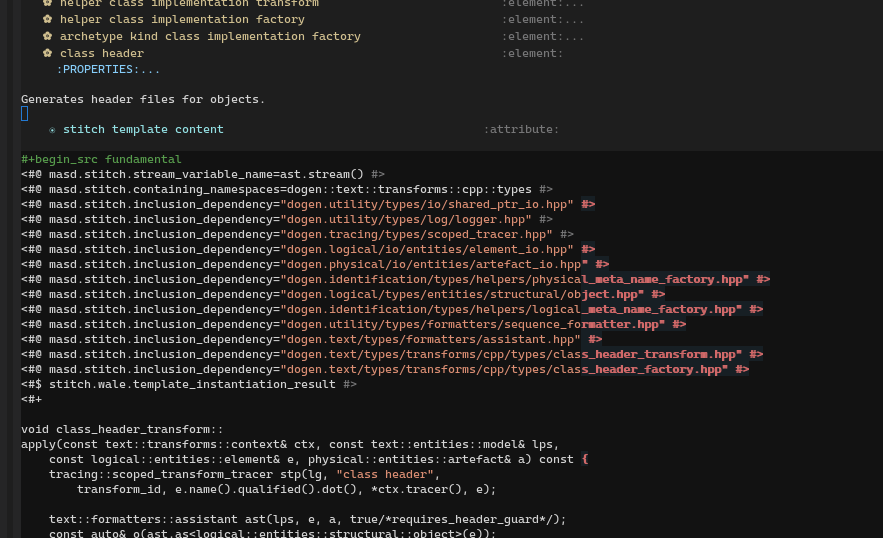Click the 'sequence_formatter.hpp' include path
883x538 pixels.
472,324
